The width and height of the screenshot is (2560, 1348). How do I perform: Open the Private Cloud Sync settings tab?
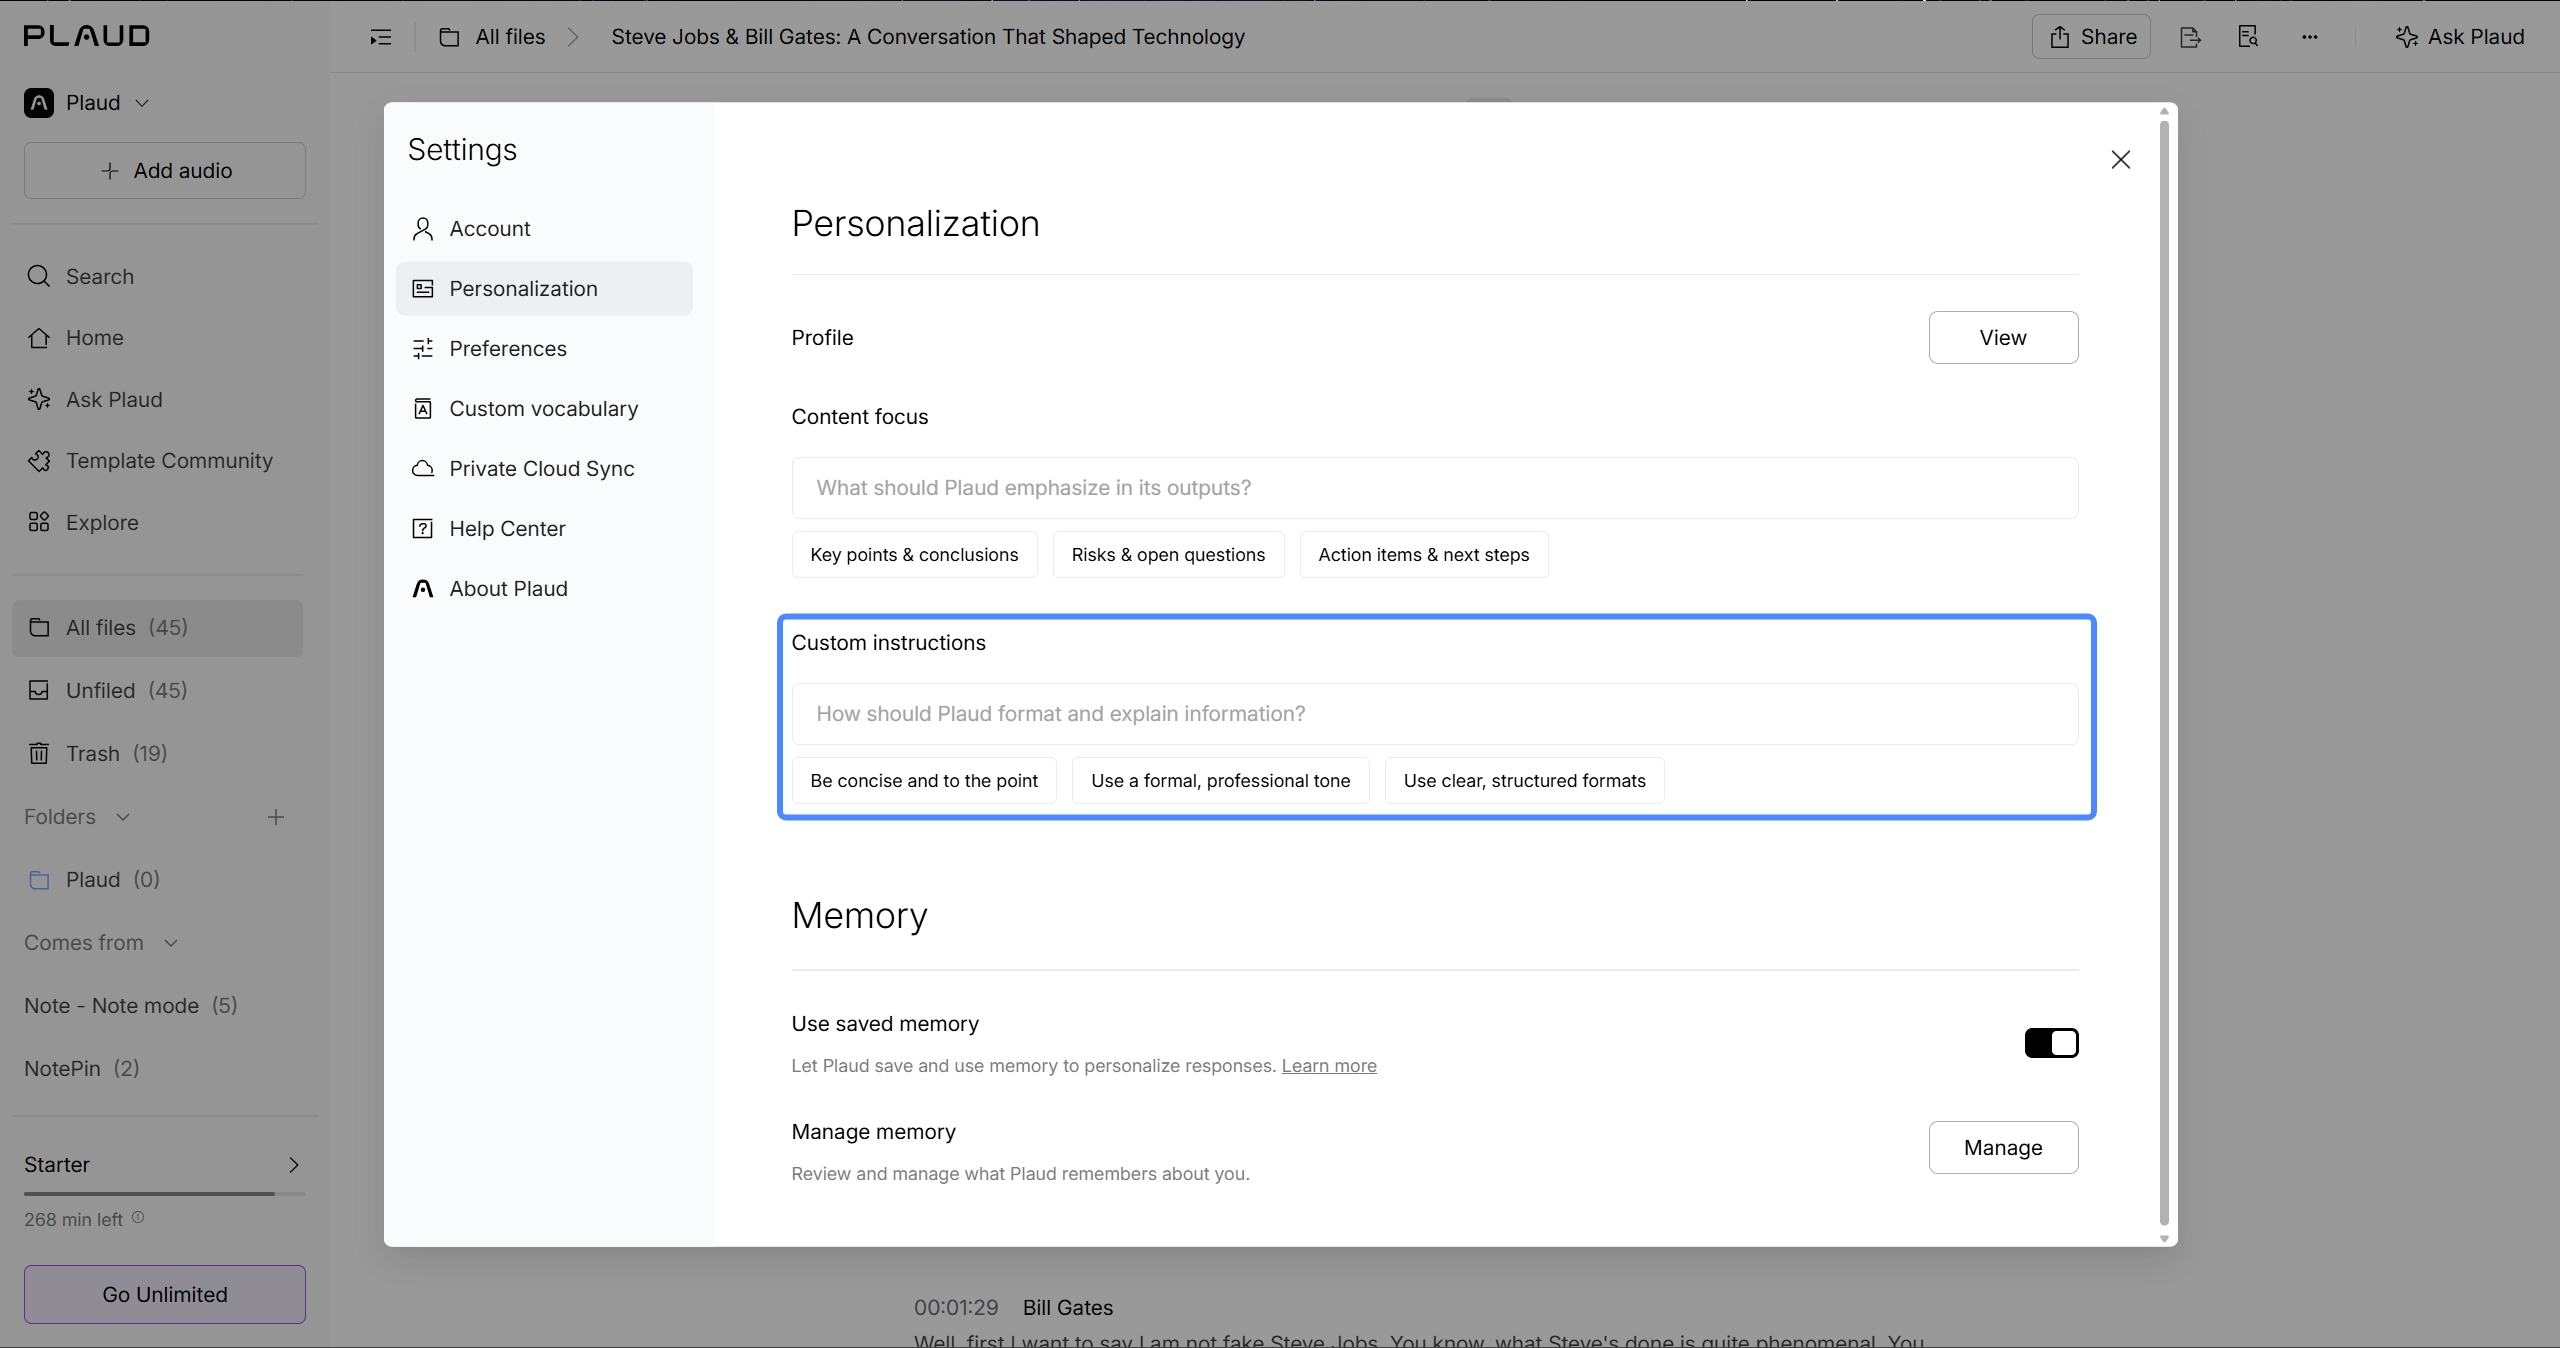544,469
